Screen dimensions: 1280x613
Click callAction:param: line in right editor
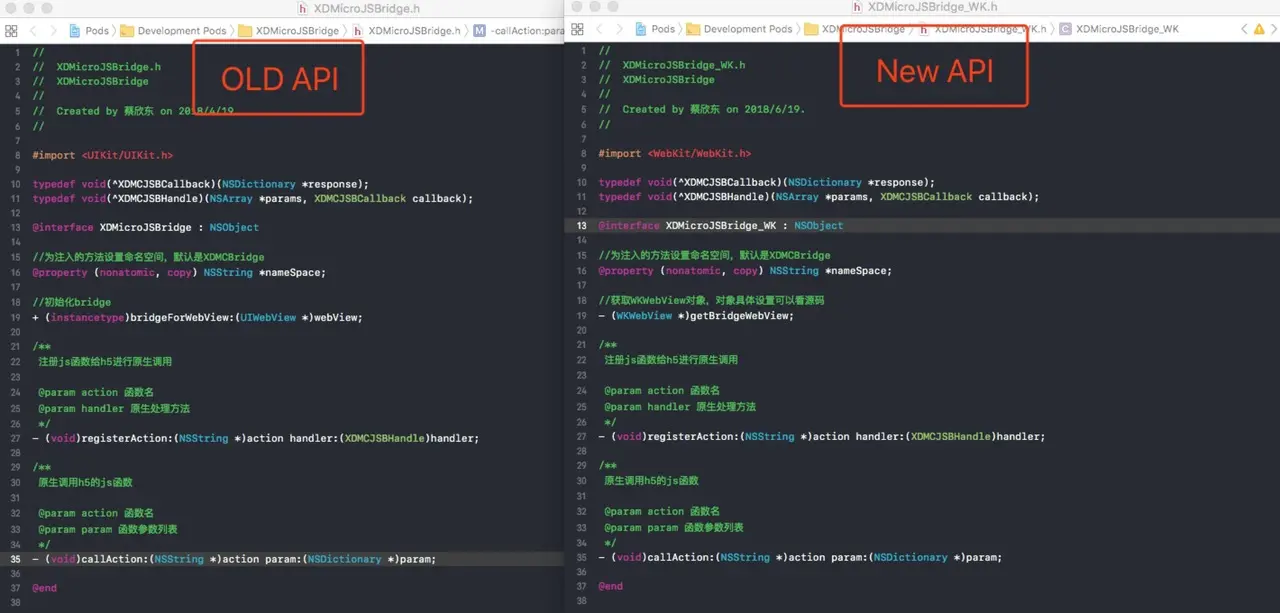pyautogui.click(x=800, y=557)
